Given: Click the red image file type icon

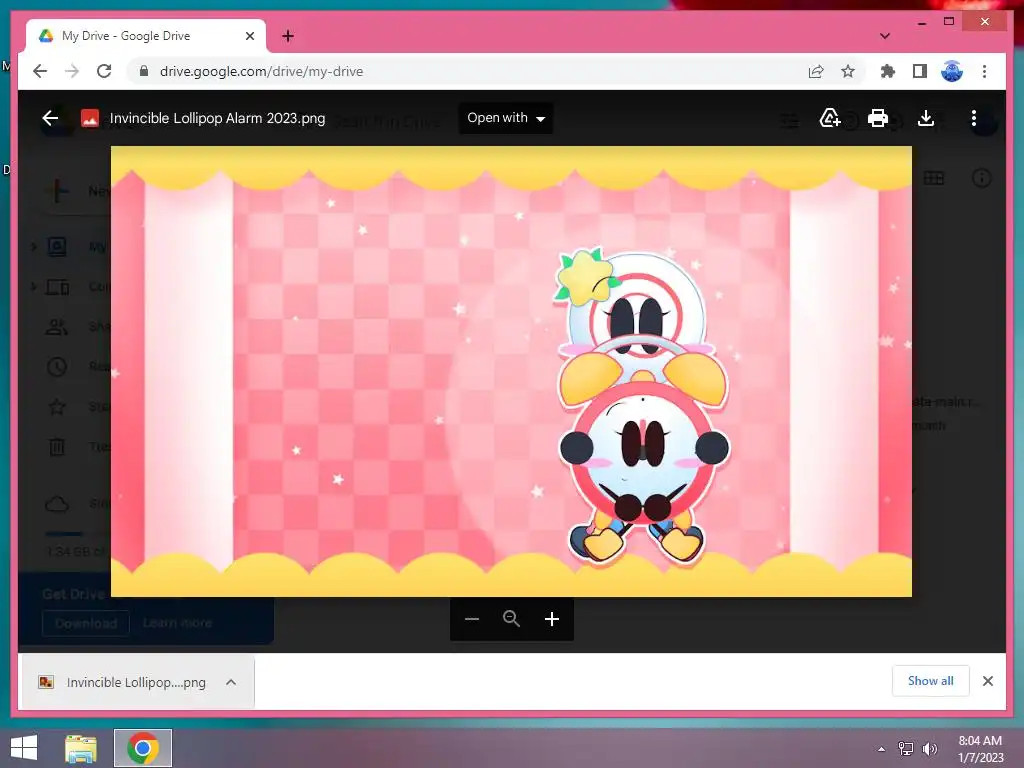Looking at the screenshot, I should click(89, 118).
